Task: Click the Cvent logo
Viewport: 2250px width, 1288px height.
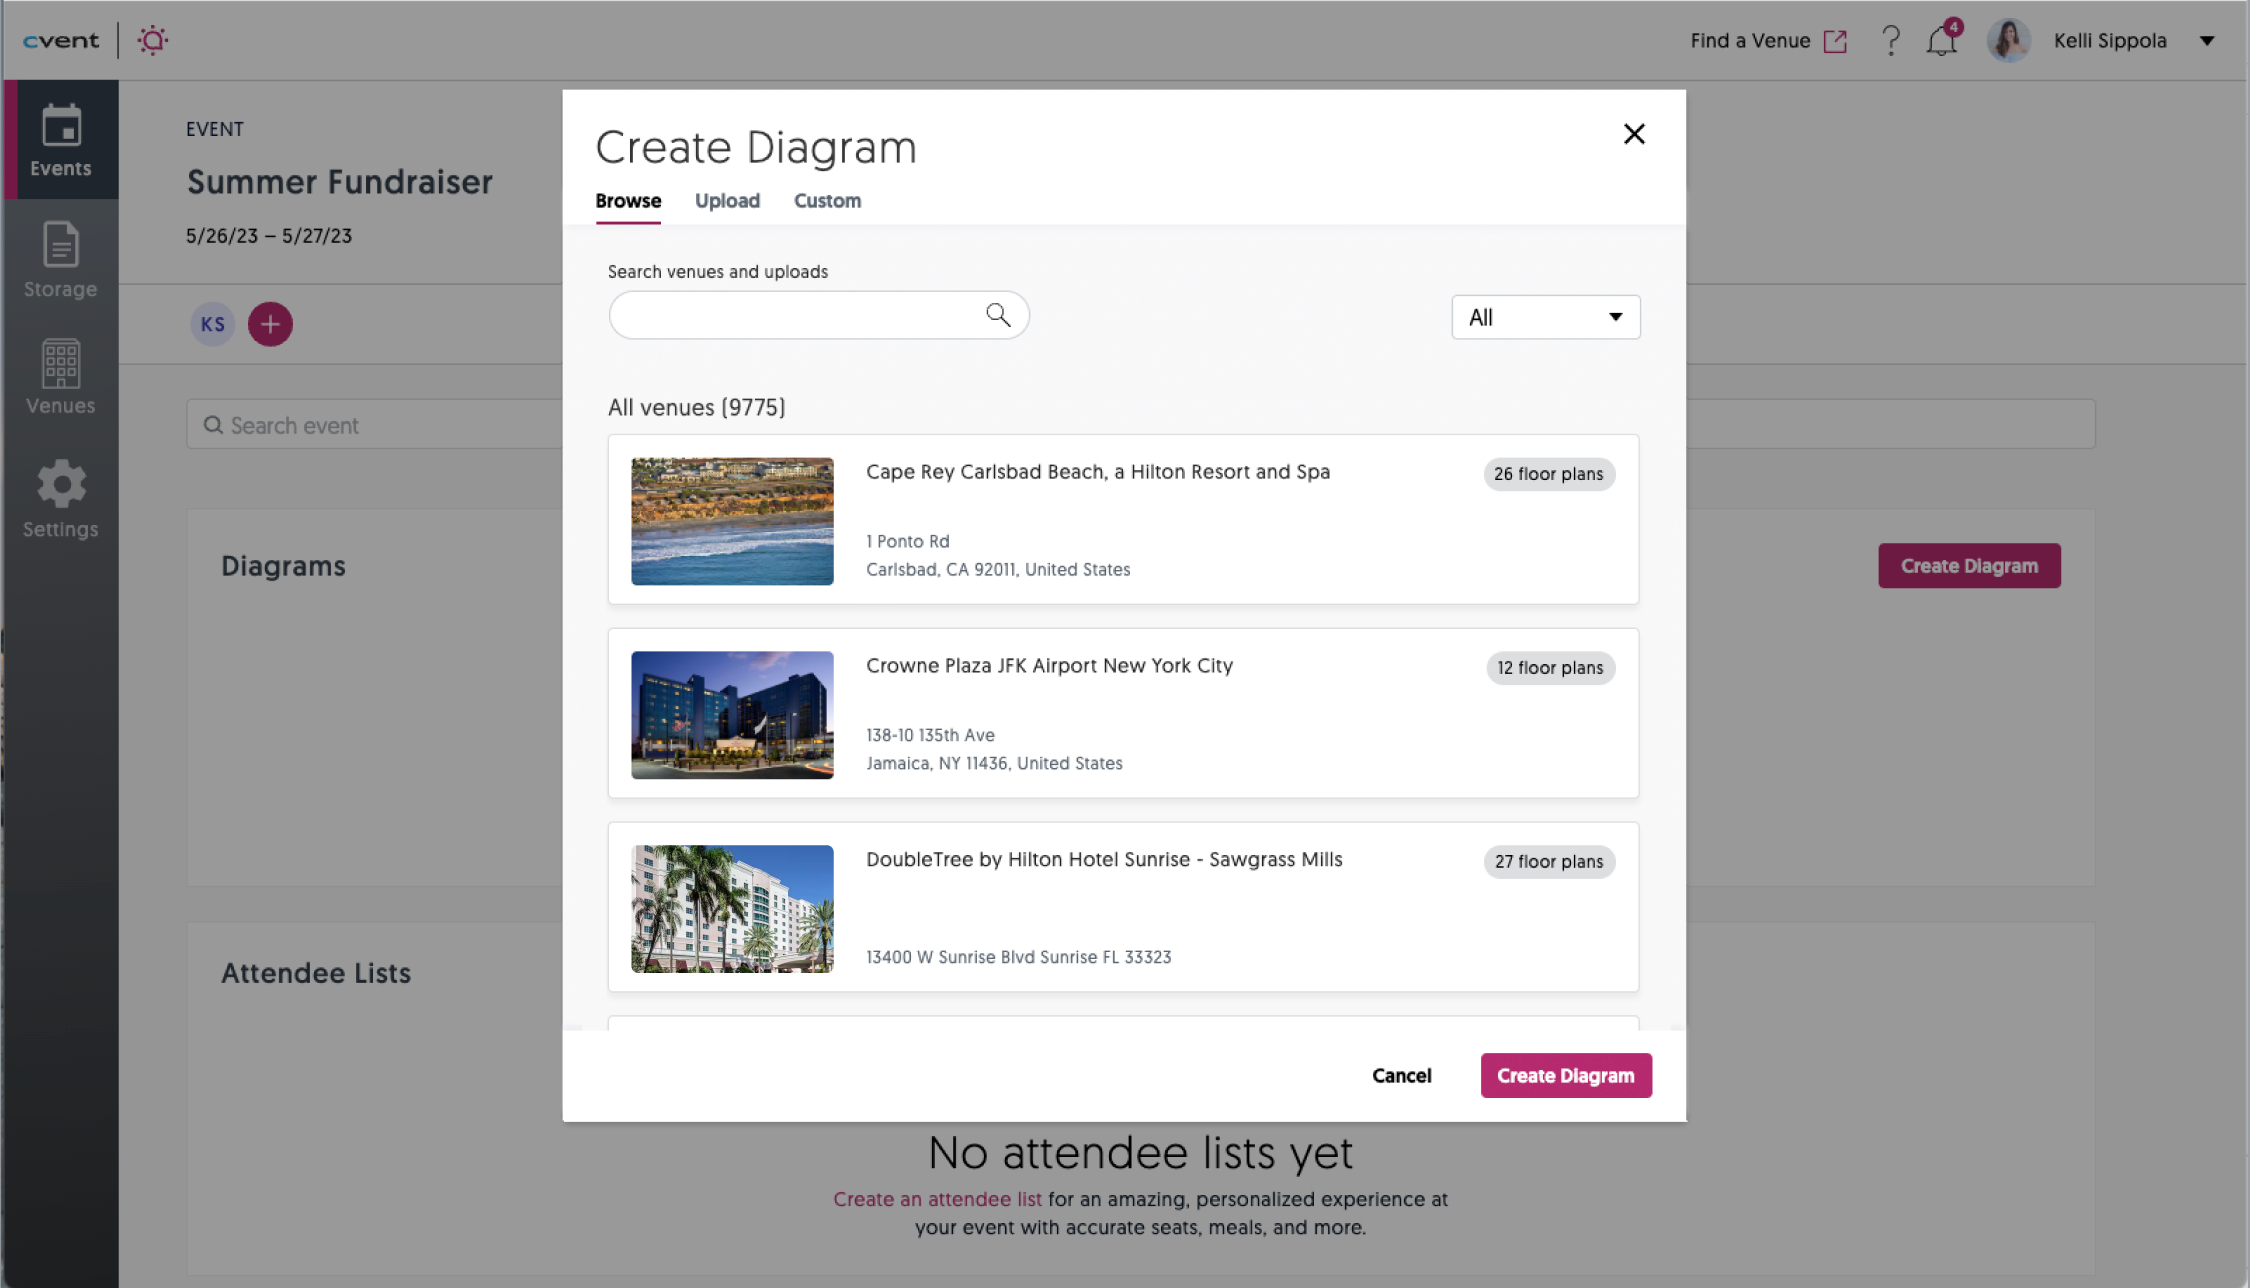Action: click(61, 40)
